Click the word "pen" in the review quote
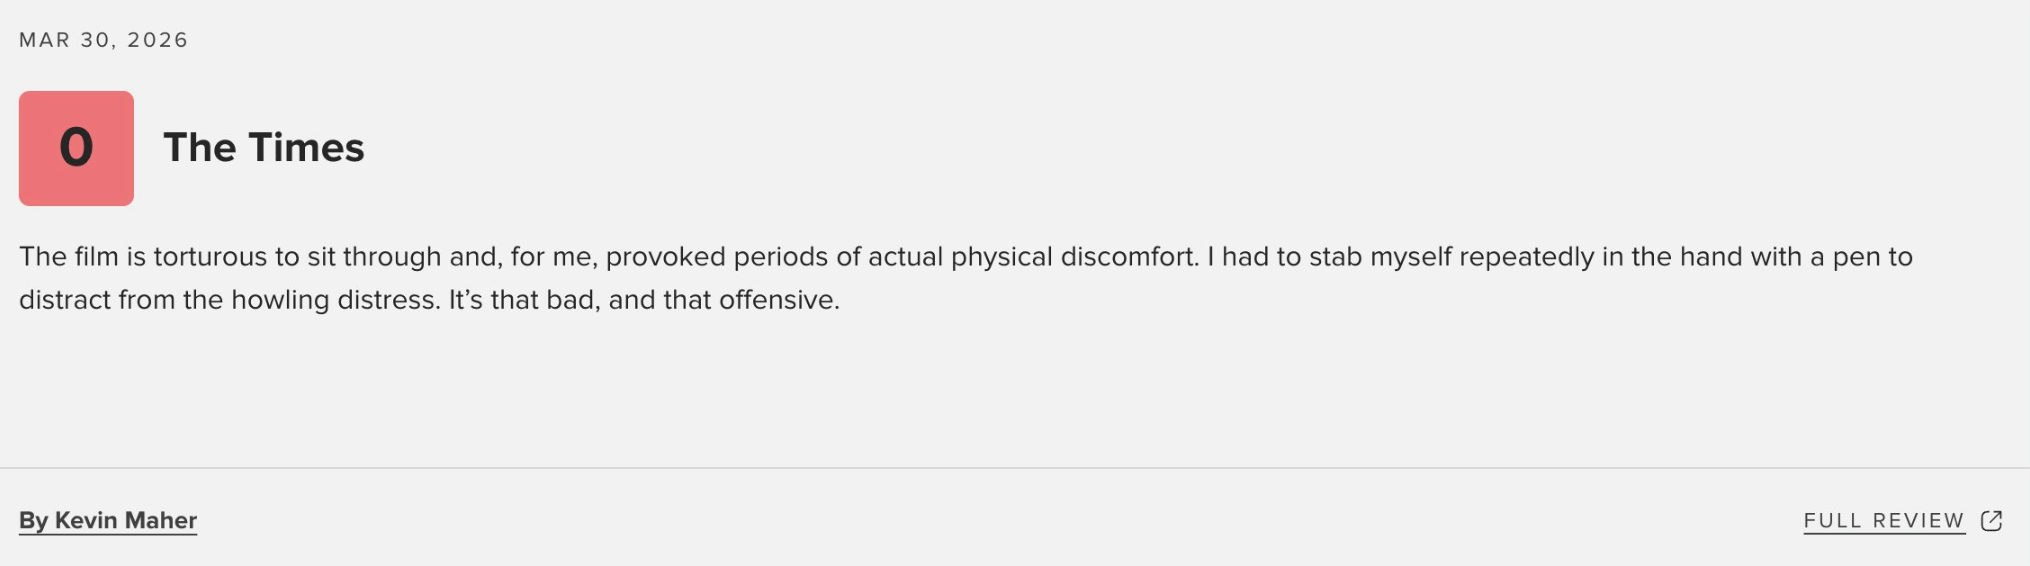 1854,257
